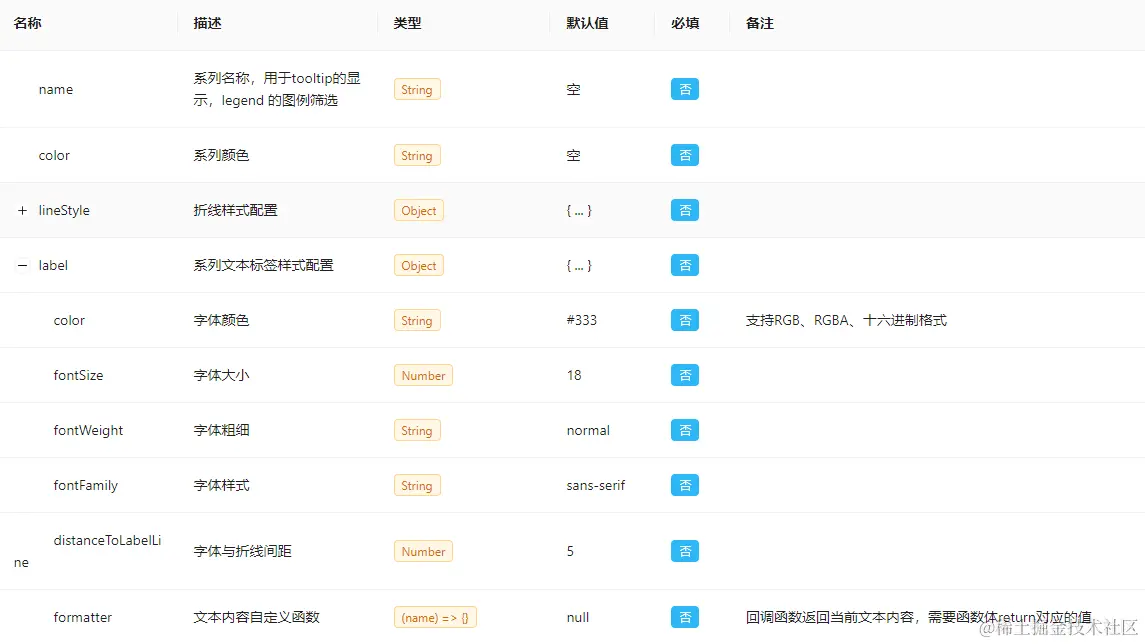Click the 默认值 column header
Viewport: 1145px width, 644px height.
pyautogui.click(x=587, y=23)
